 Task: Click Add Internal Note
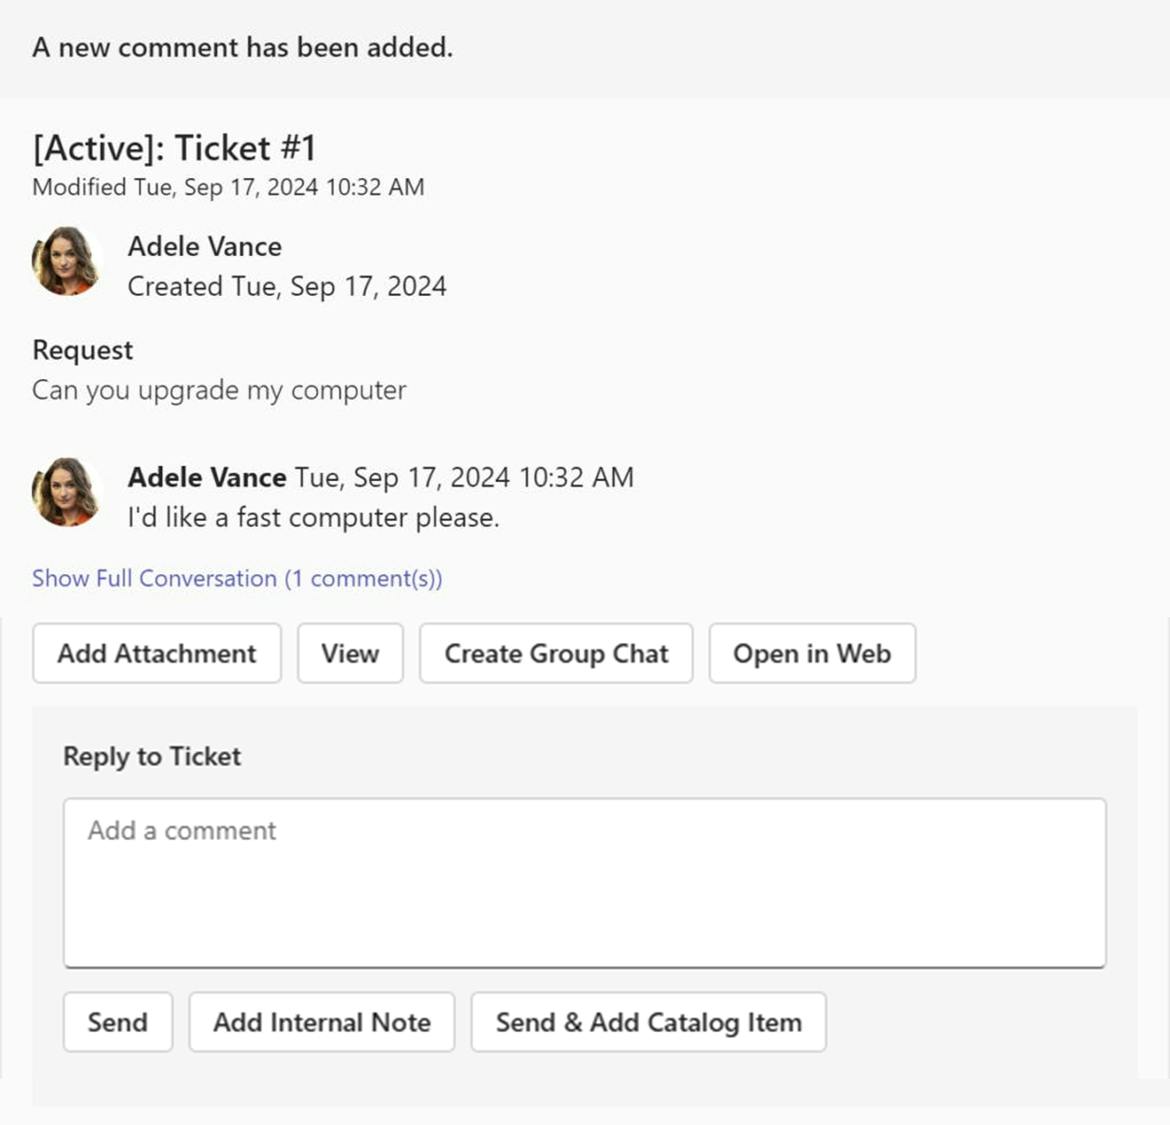(x=321, y=1022)
